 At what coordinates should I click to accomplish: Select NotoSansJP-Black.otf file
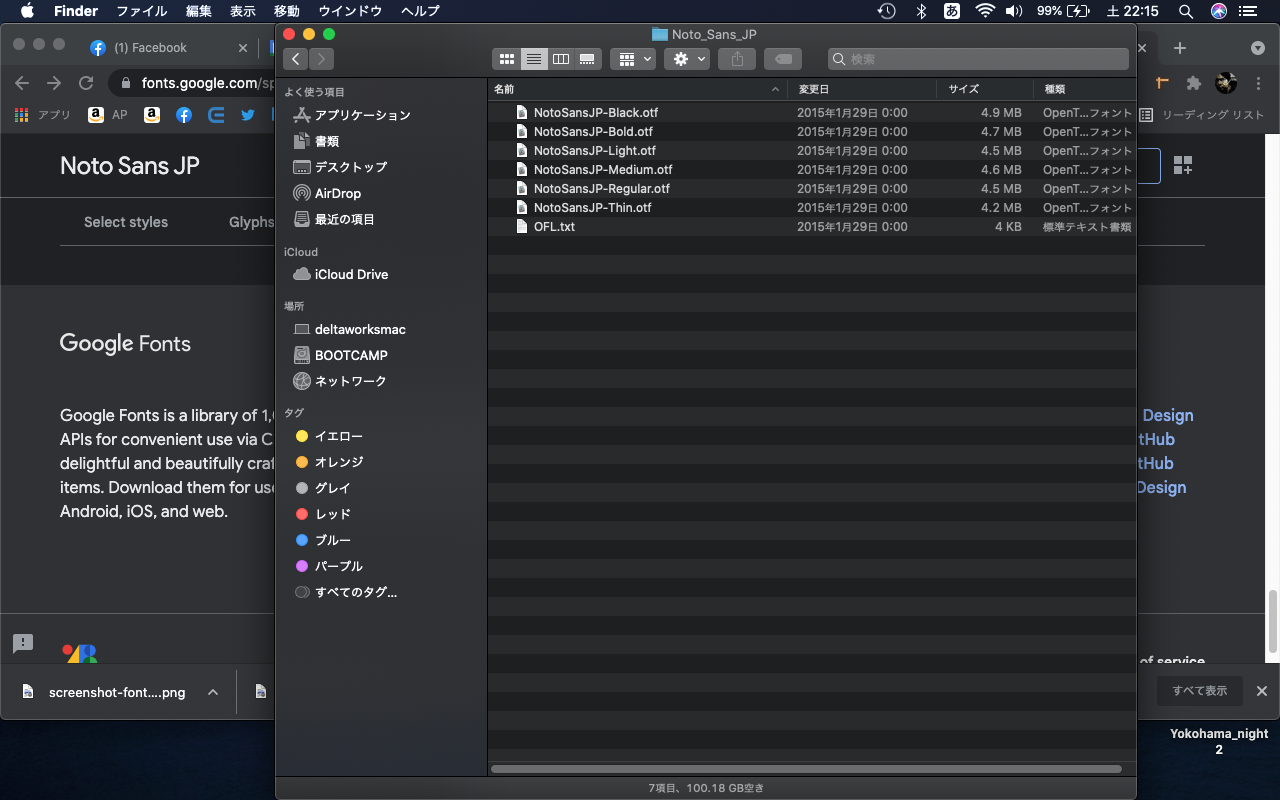pyautogui.click(x=812, y=113)
